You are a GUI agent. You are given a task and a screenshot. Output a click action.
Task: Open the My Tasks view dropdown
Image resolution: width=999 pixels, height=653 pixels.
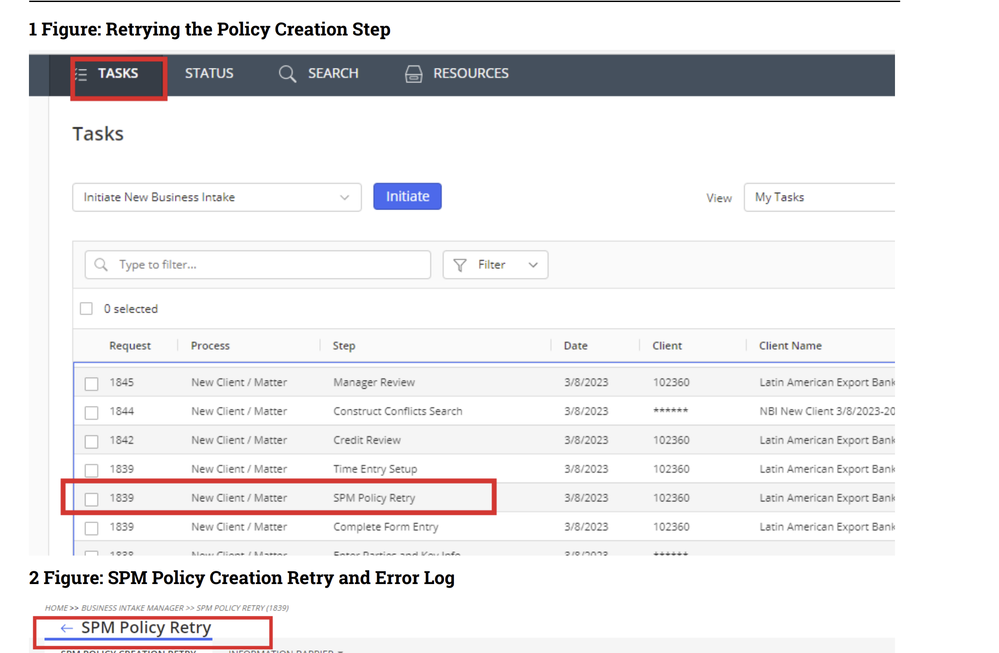pos(819,197)
